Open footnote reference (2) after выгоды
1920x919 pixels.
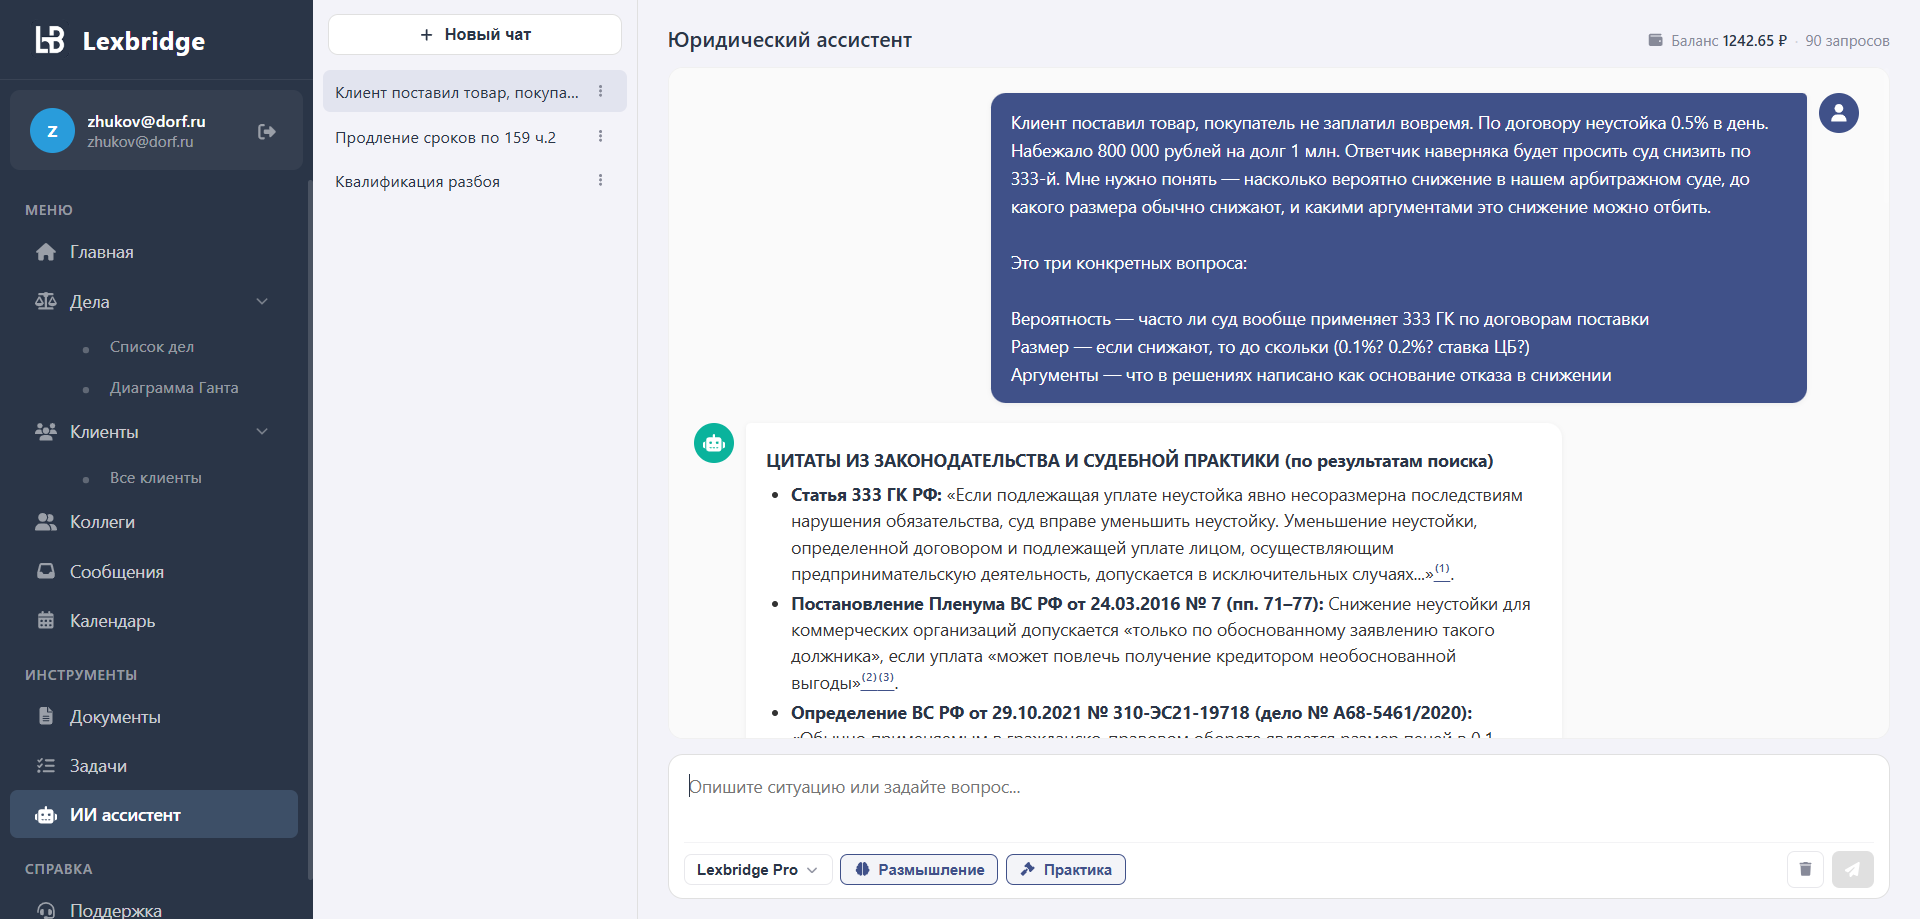pyautogui.click(x=869, y=678)
